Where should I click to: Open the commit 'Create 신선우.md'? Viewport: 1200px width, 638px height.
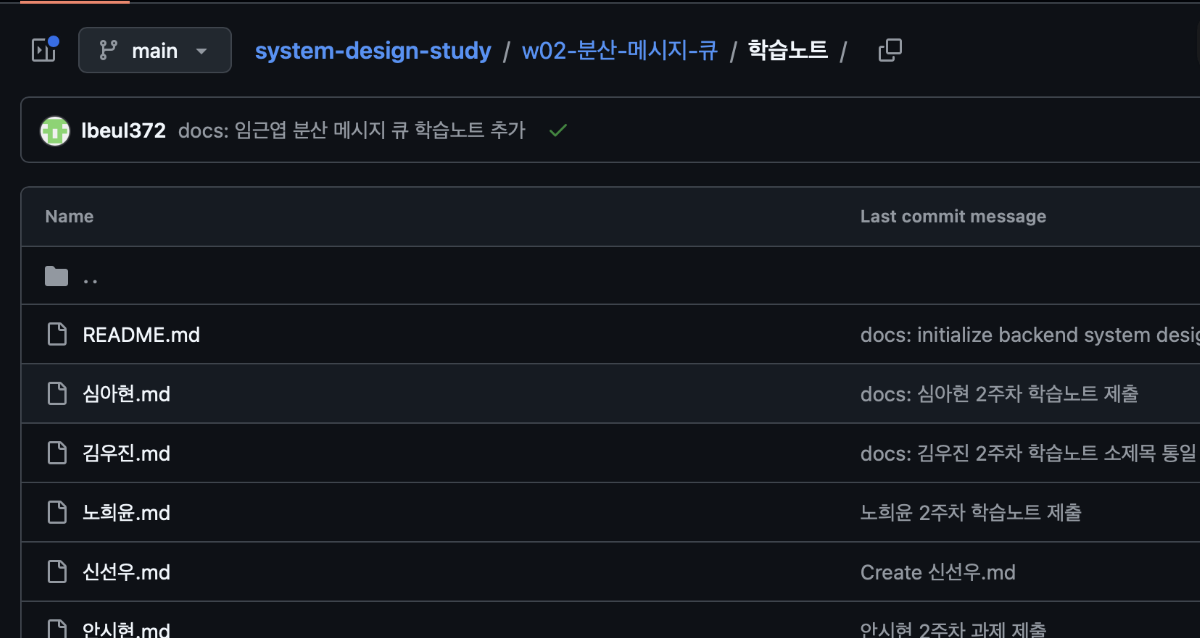tap(938, 572)
